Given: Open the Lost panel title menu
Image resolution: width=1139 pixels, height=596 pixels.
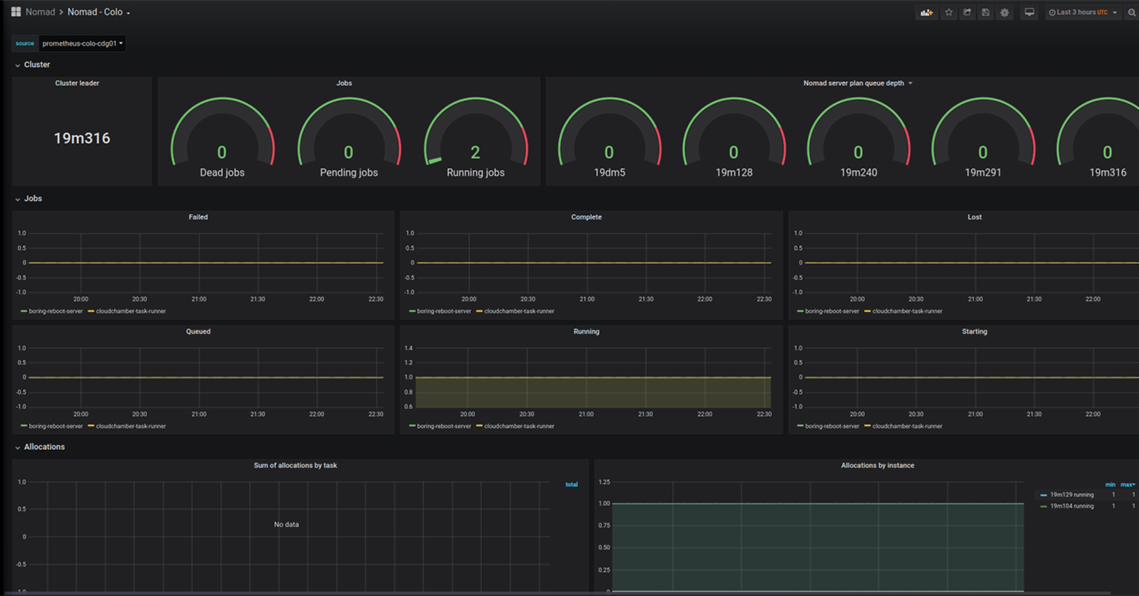Looking at the screenshot, I should [x=975, y=217].
